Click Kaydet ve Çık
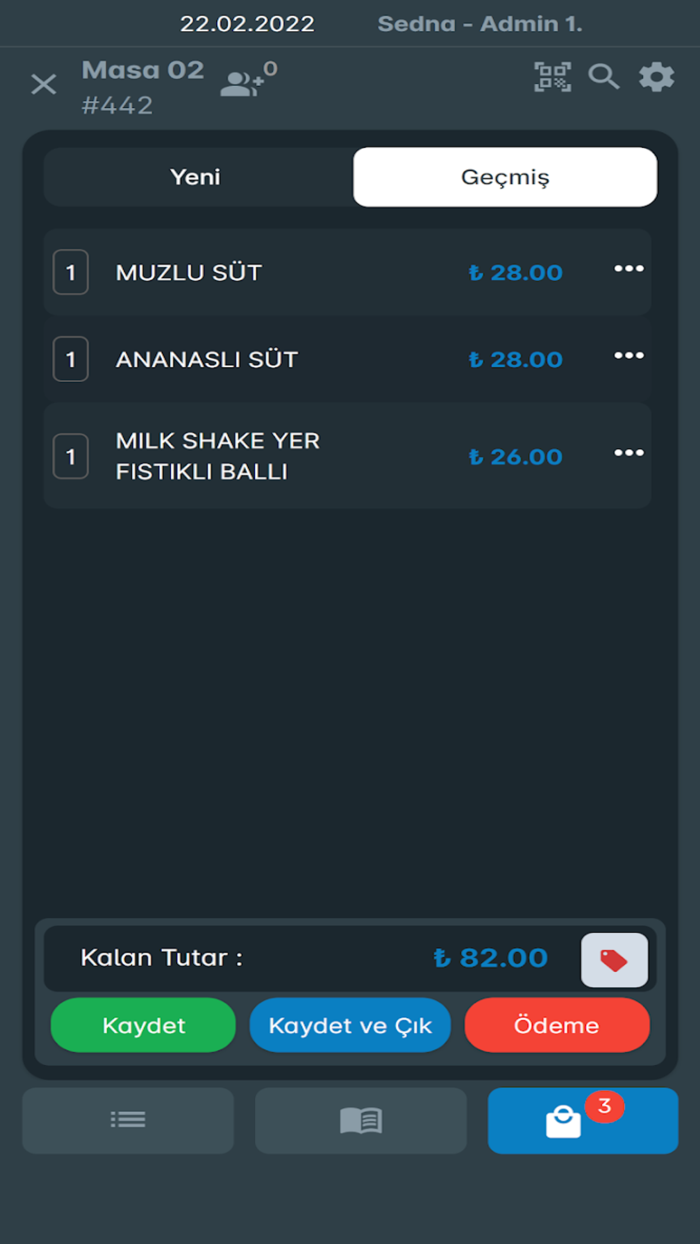This screenshot has height=1244, width=700. click(350, 1025)
